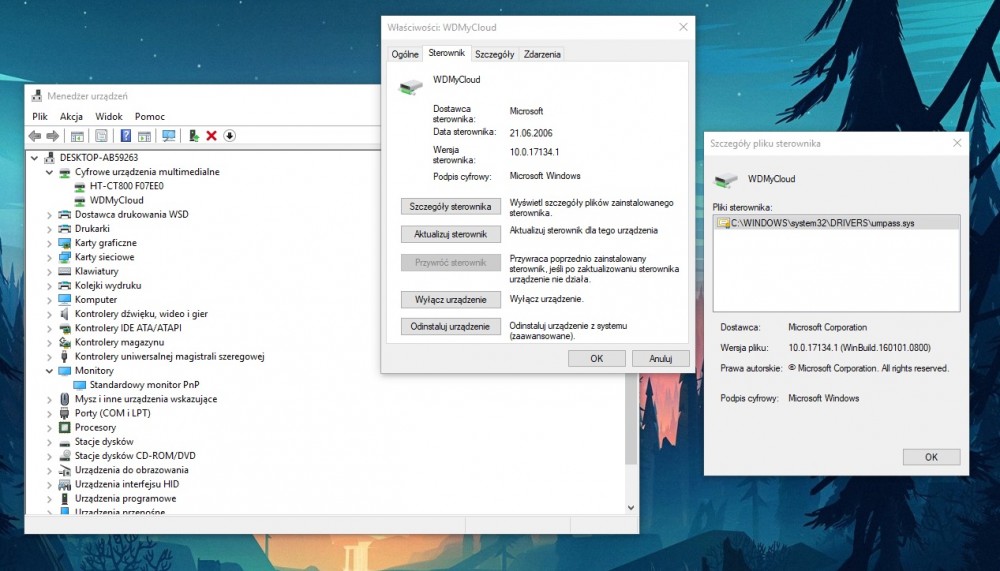Collapse the Monitory category
Image resolution: width=1000 pixels, height=571 pixels.
pyautogui.click(x=49, y=371)
